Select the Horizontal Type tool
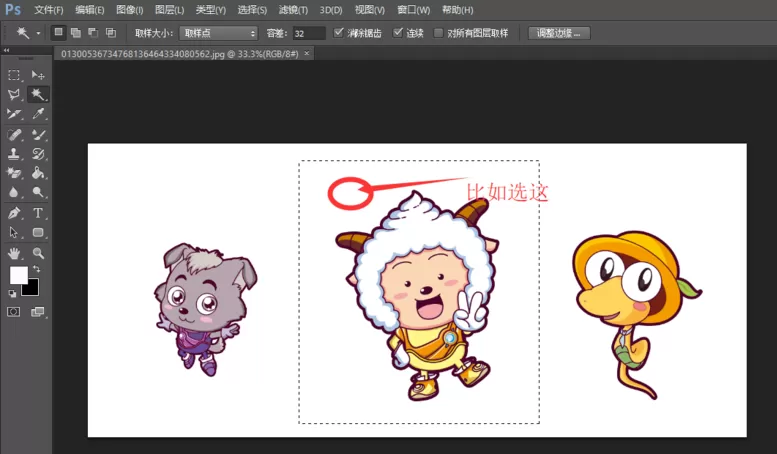 38,213
